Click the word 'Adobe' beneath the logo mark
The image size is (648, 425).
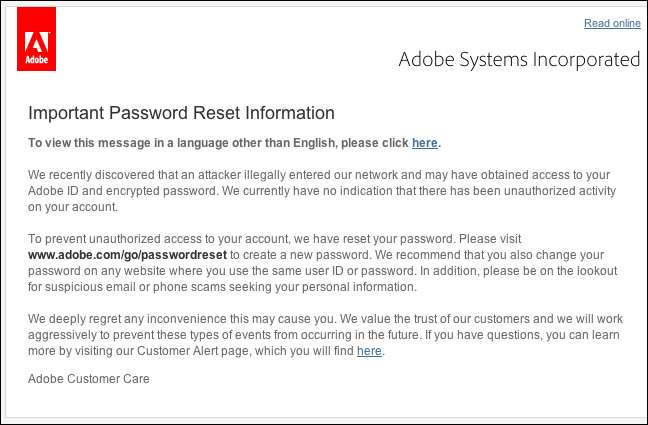pos(37,62)
